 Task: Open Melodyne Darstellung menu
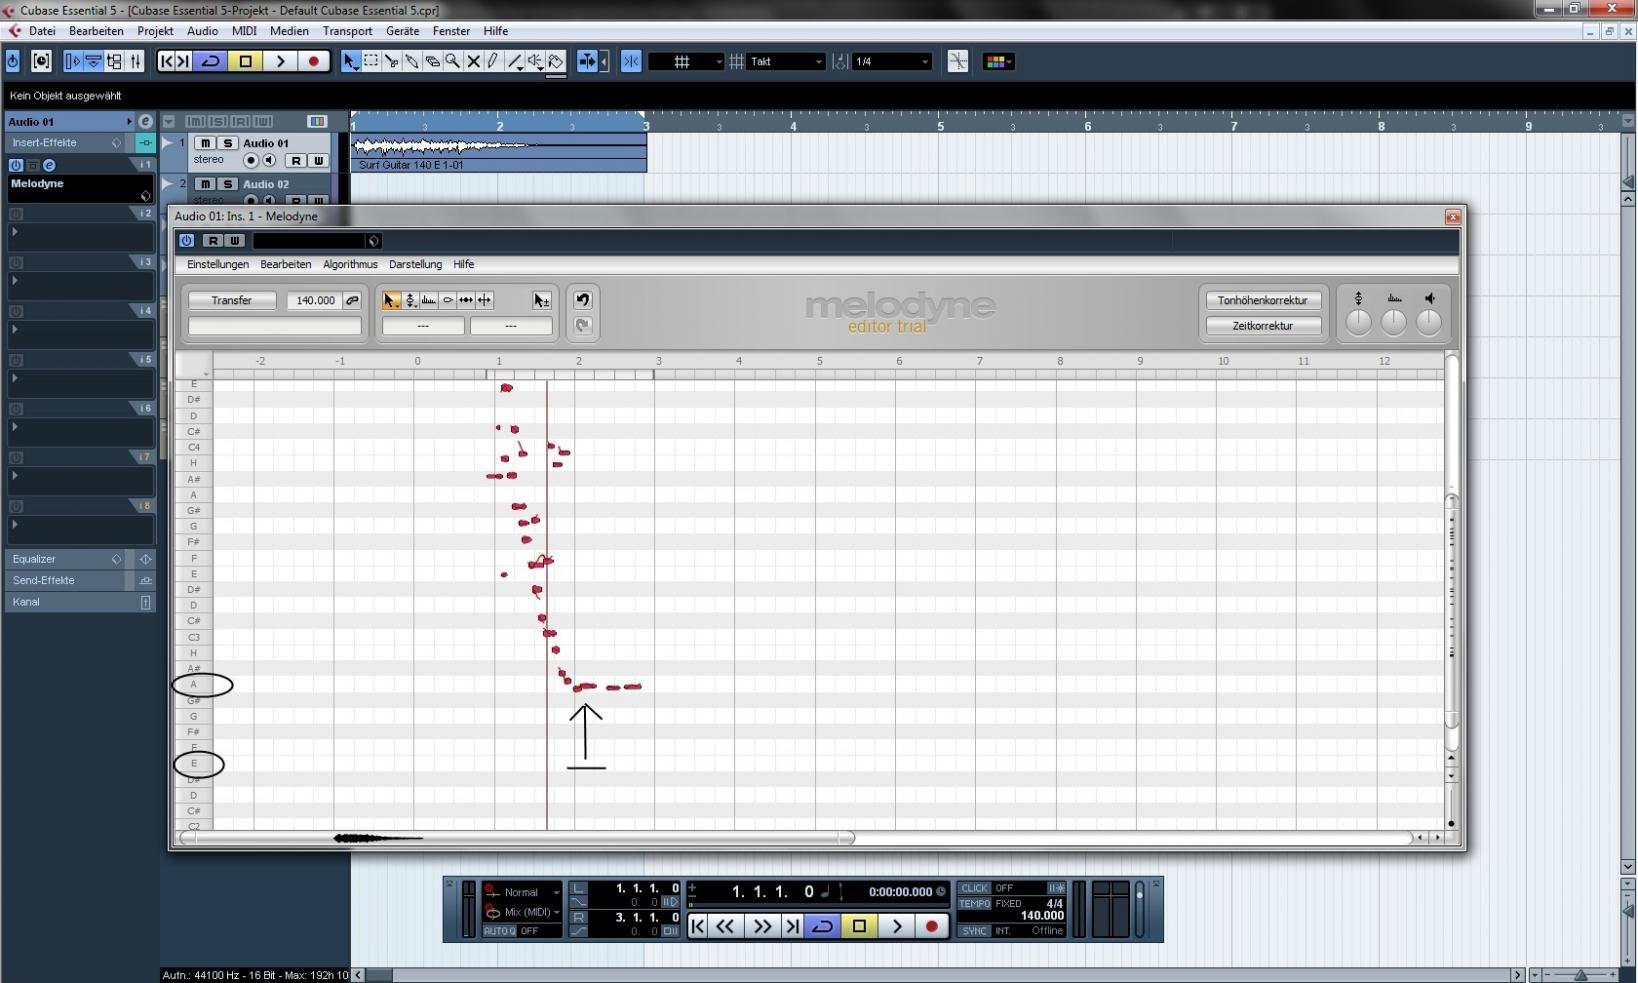pyautogui.click(x=415, y=264)
